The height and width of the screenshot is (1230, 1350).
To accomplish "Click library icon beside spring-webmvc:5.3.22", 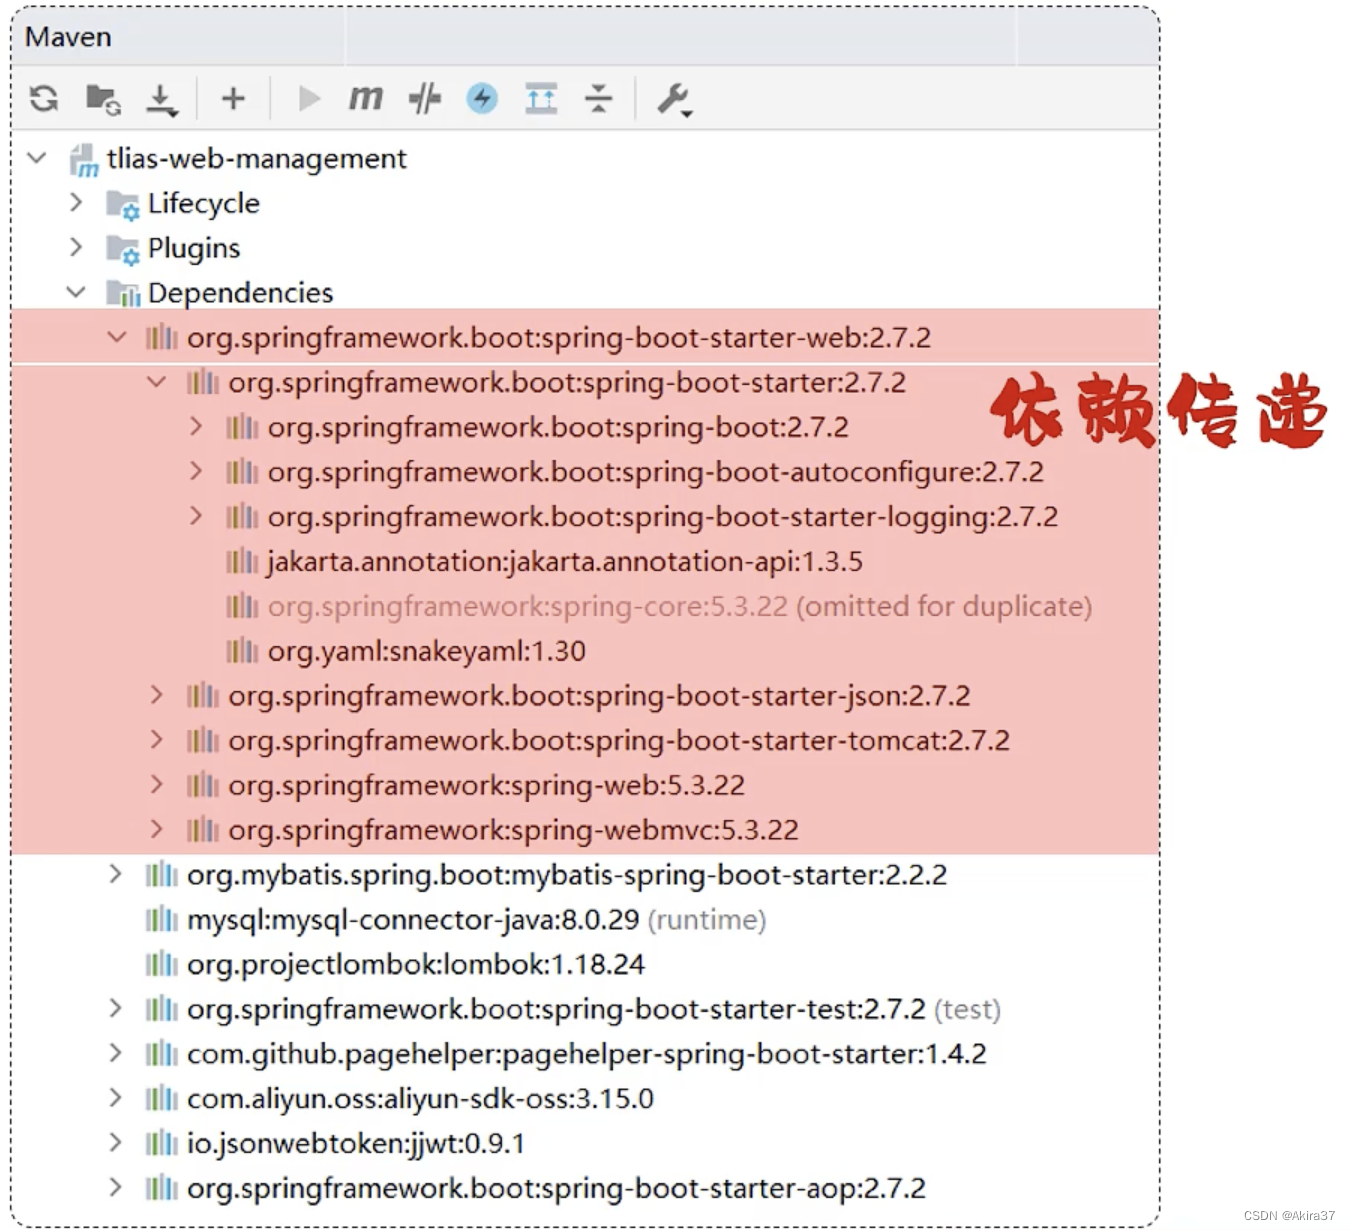I will coord(202,829).
